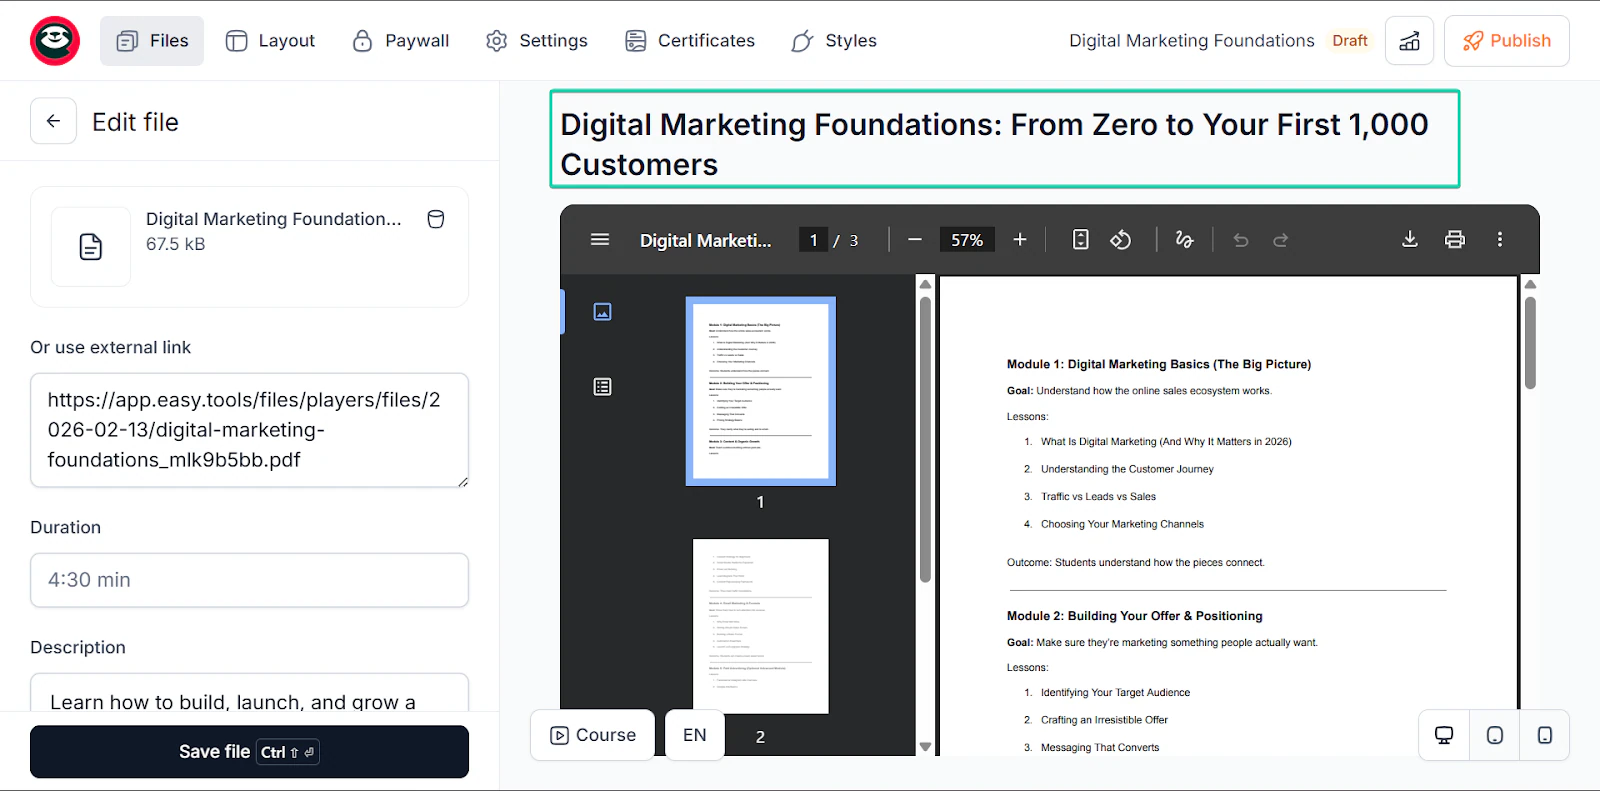Click the PDF zoom out minus icon
This screenshot has width=1600, height=791.
[x=914, y=240]
